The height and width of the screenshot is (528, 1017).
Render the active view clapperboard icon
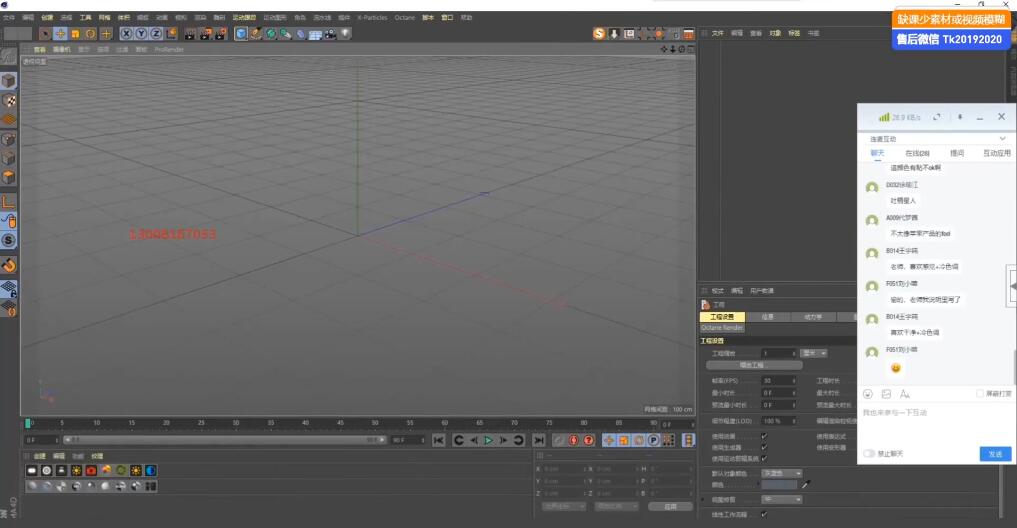[190, 34]
